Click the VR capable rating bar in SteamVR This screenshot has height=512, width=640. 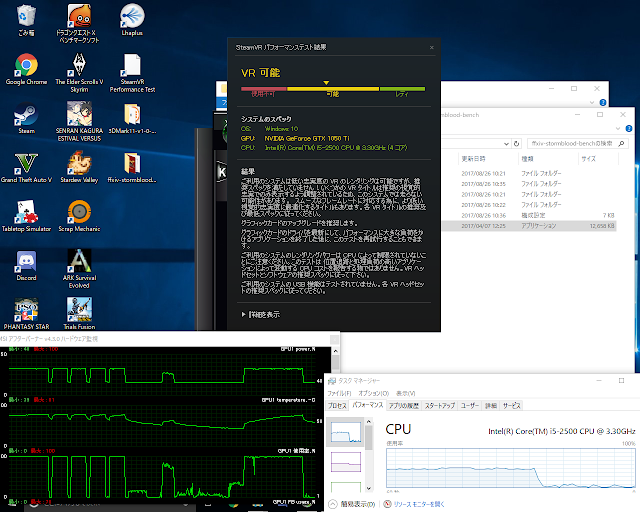click(x=333, y=89)
